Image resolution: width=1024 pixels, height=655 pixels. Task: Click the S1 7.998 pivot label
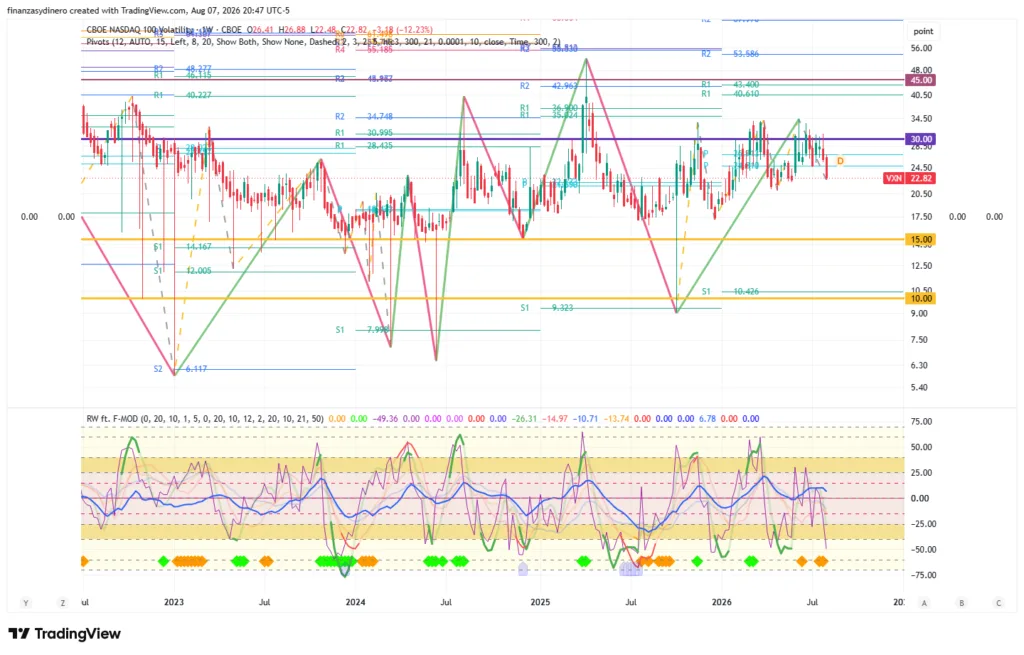362,330
